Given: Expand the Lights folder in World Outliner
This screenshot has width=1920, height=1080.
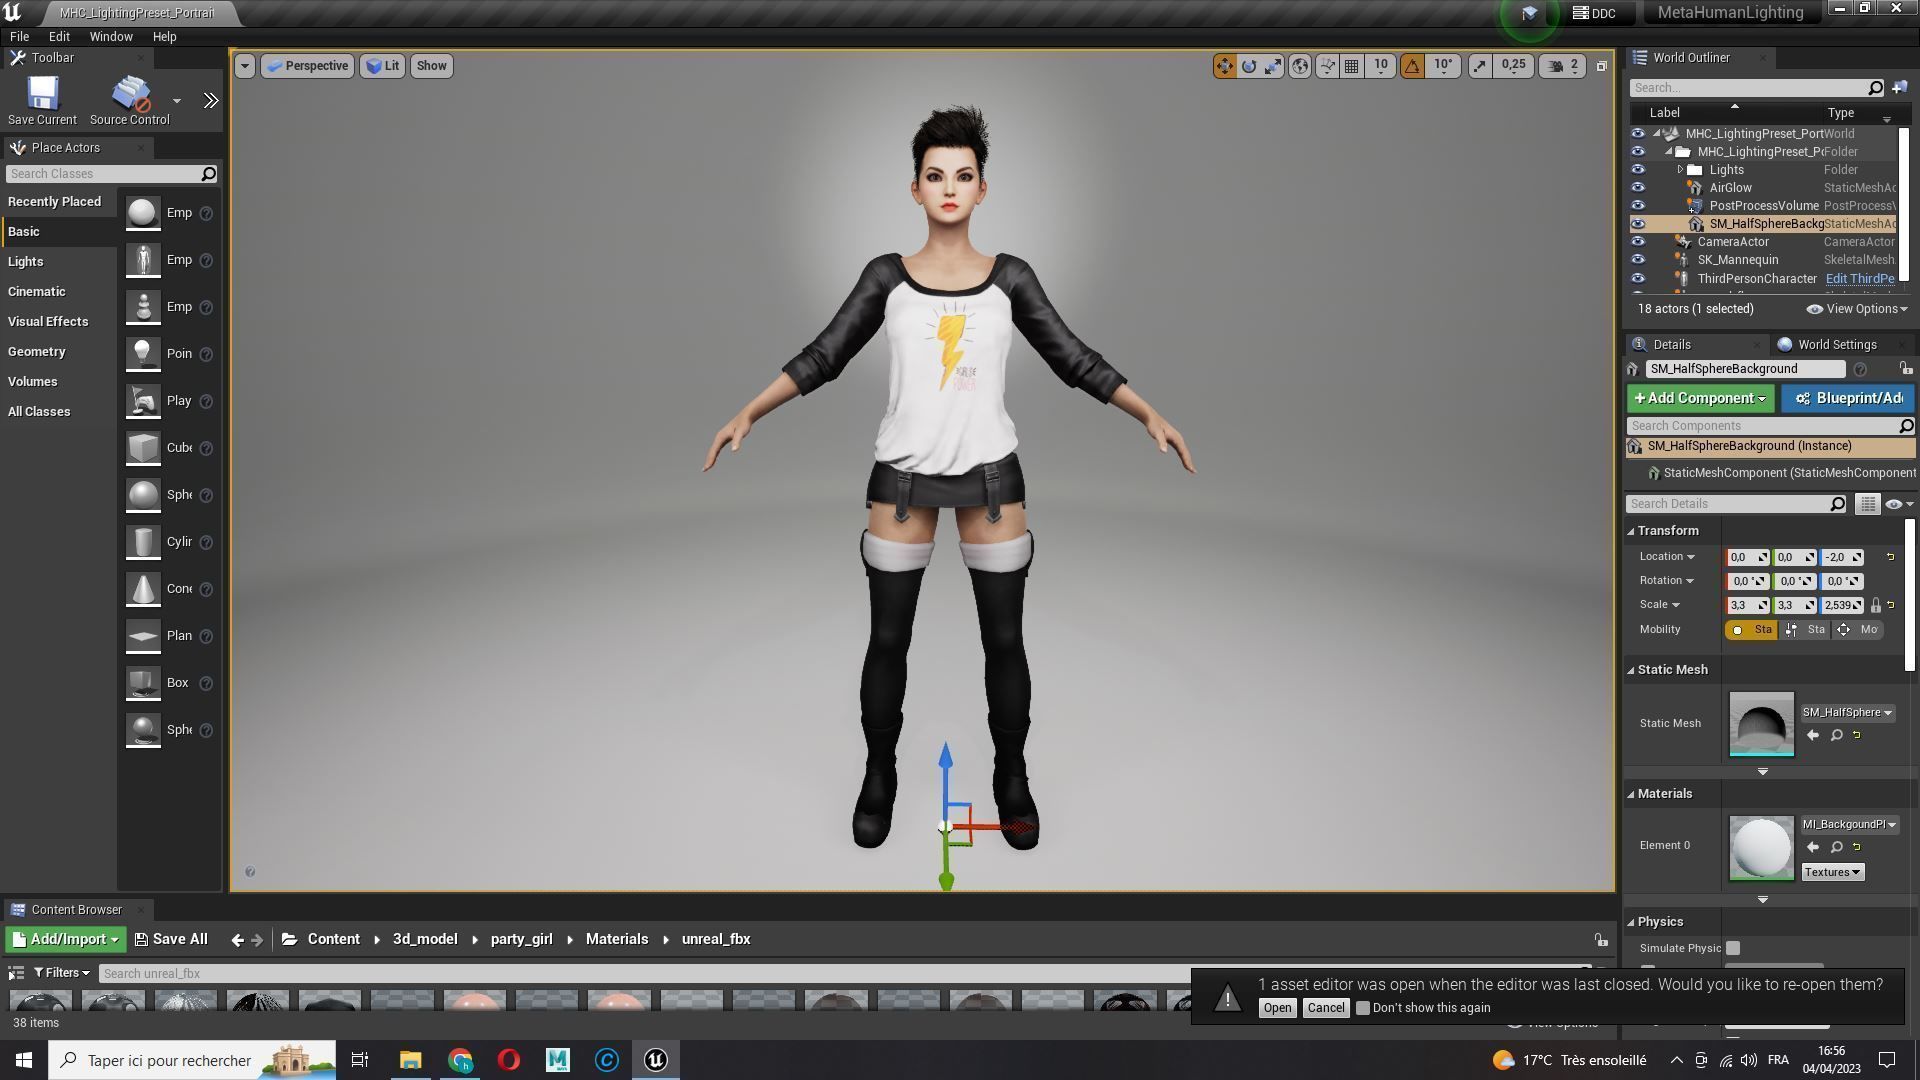Looking at the screenshot, I should click(1680, 170).
